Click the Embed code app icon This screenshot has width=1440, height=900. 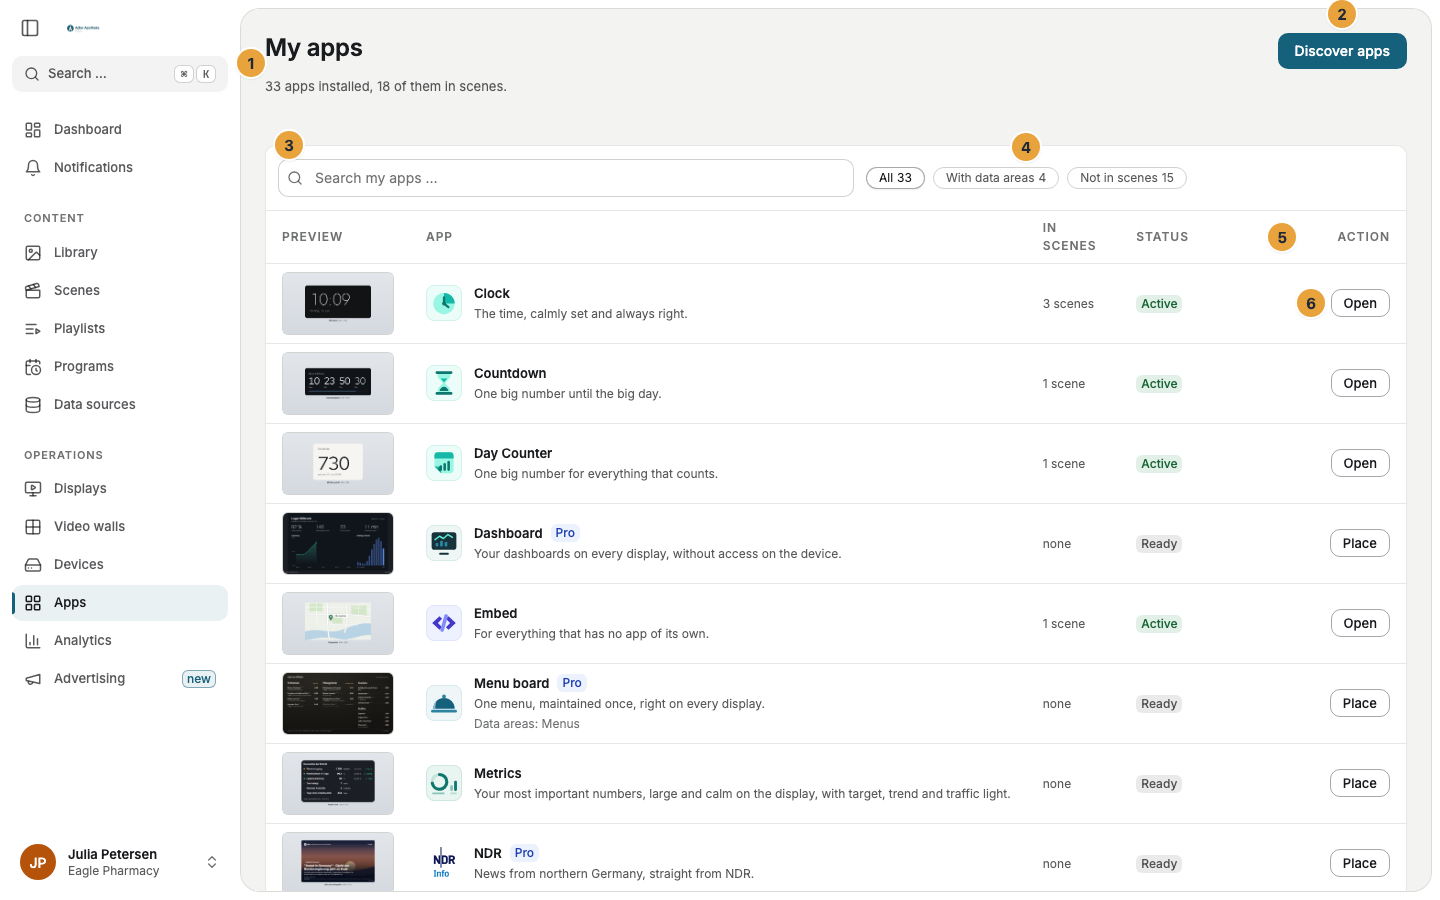(x=444, y=623)
